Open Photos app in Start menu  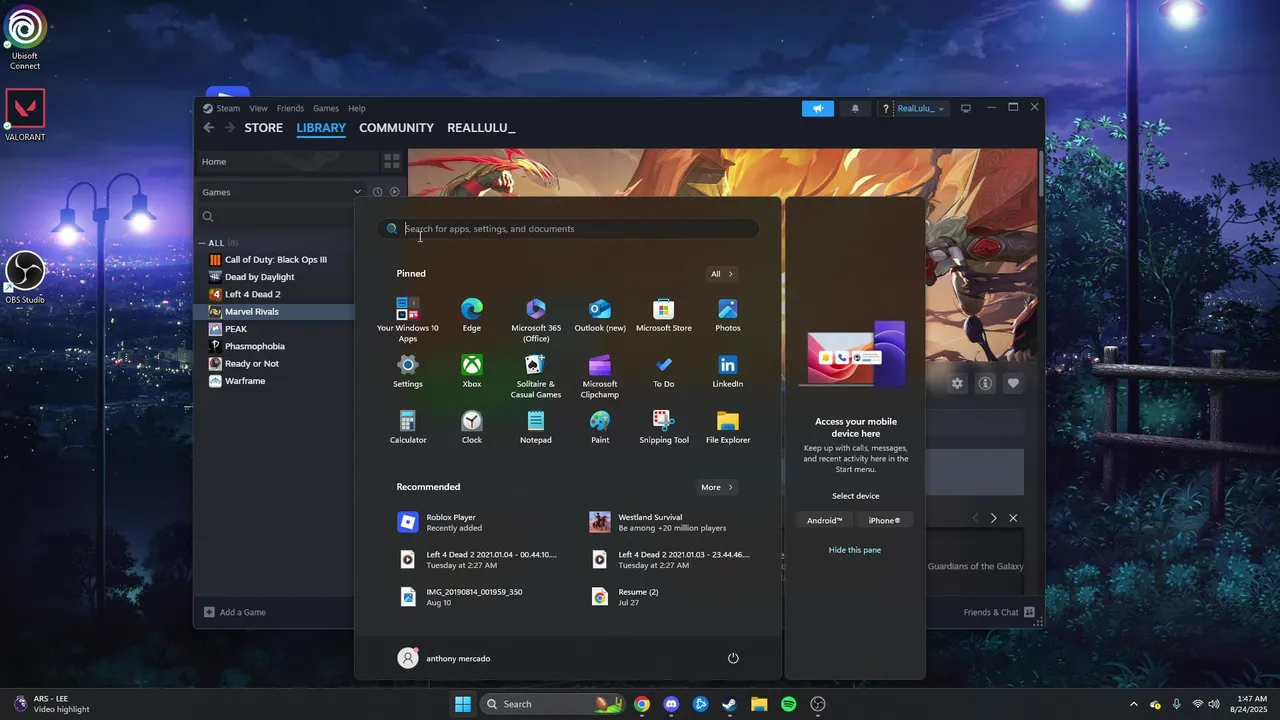coord(728,315)
